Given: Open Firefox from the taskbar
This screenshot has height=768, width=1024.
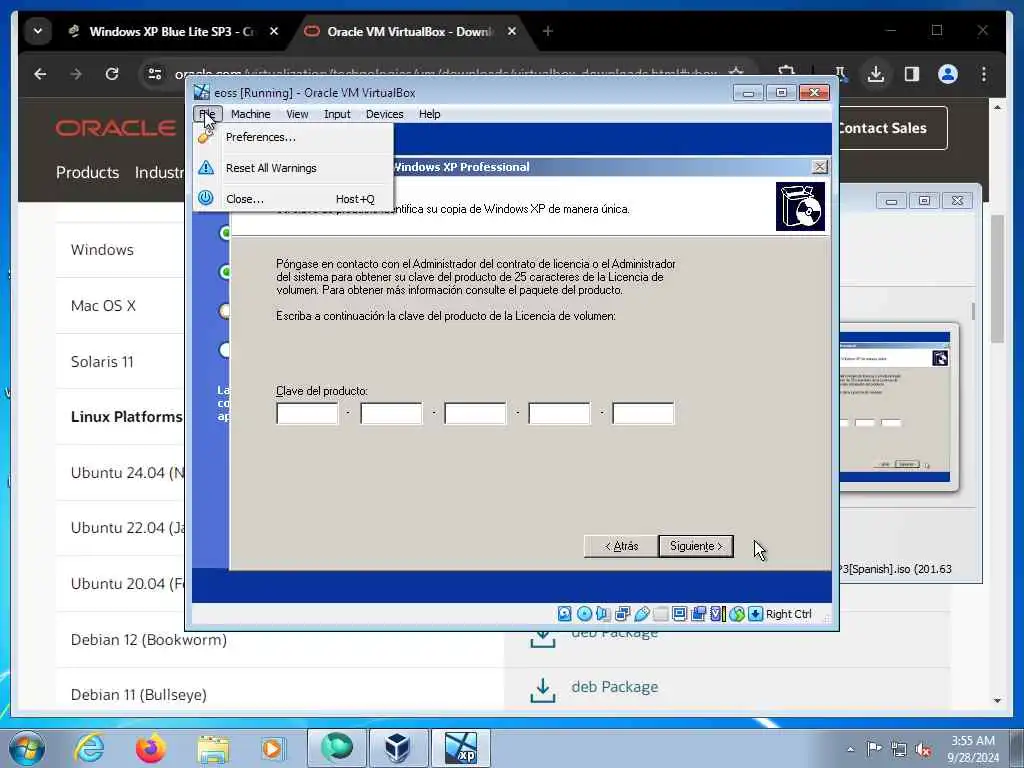Looking at the screenshot, I should [150, 748].
